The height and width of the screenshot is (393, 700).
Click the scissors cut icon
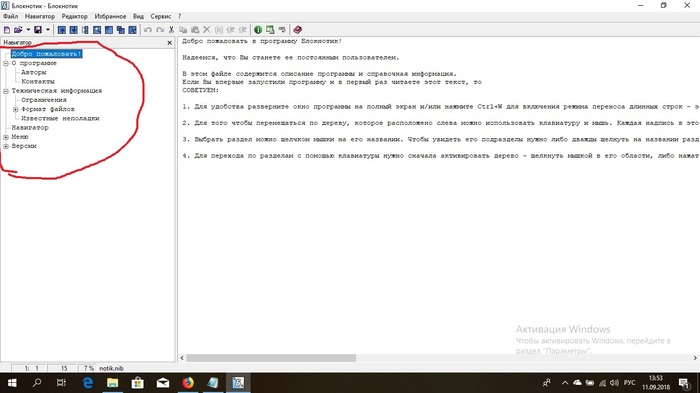coord(171,30)
